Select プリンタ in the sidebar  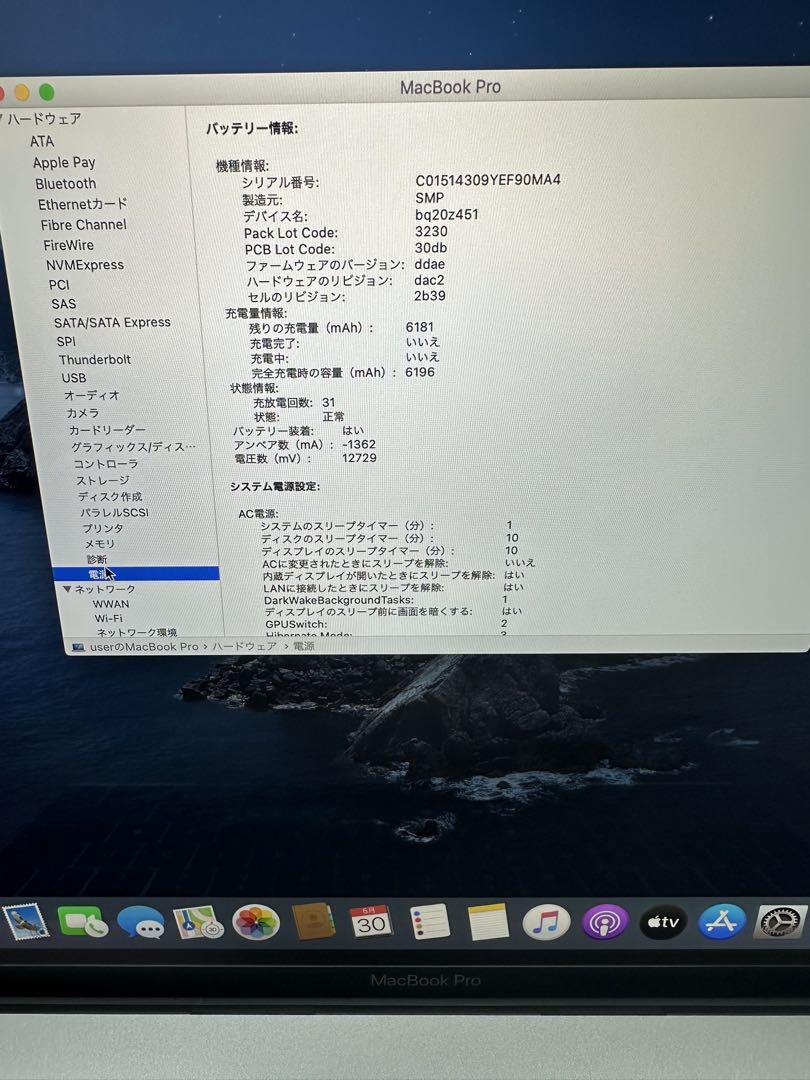click(x=103, y=528)
